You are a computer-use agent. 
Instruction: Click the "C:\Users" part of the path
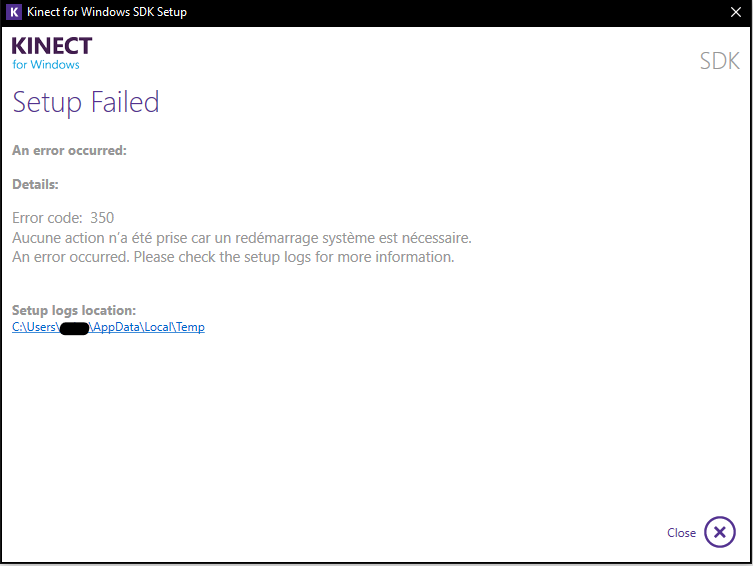[x=34, y=327]
